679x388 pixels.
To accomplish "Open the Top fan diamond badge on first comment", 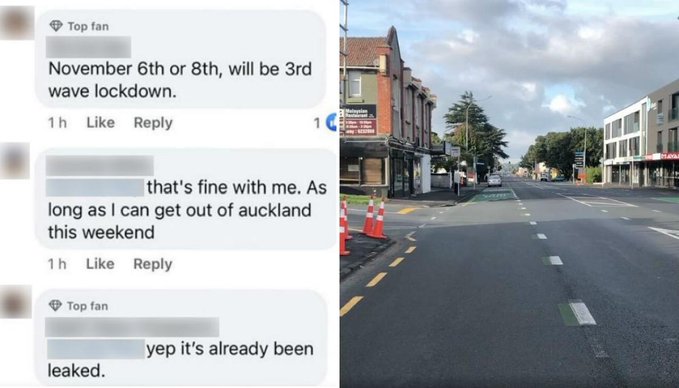I will tap(56, 26).
